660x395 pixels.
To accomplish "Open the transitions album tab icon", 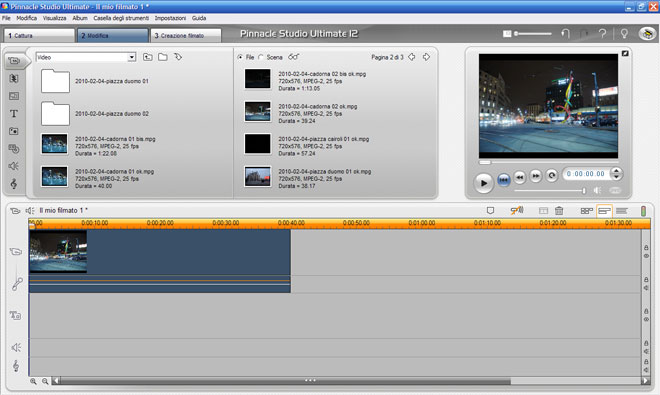I will (14, 78).
